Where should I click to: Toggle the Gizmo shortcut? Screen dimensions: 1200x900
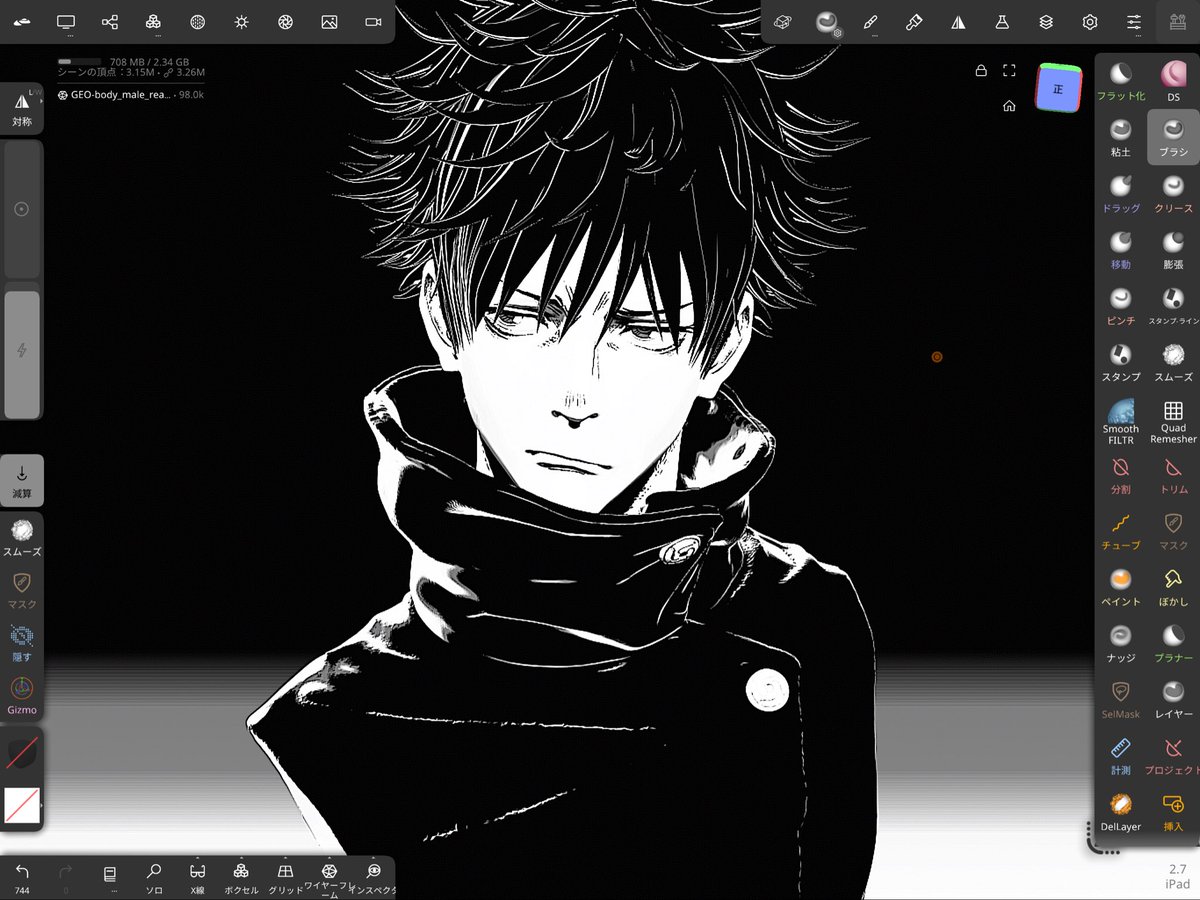pyautogui.click(x=22, y=696)
